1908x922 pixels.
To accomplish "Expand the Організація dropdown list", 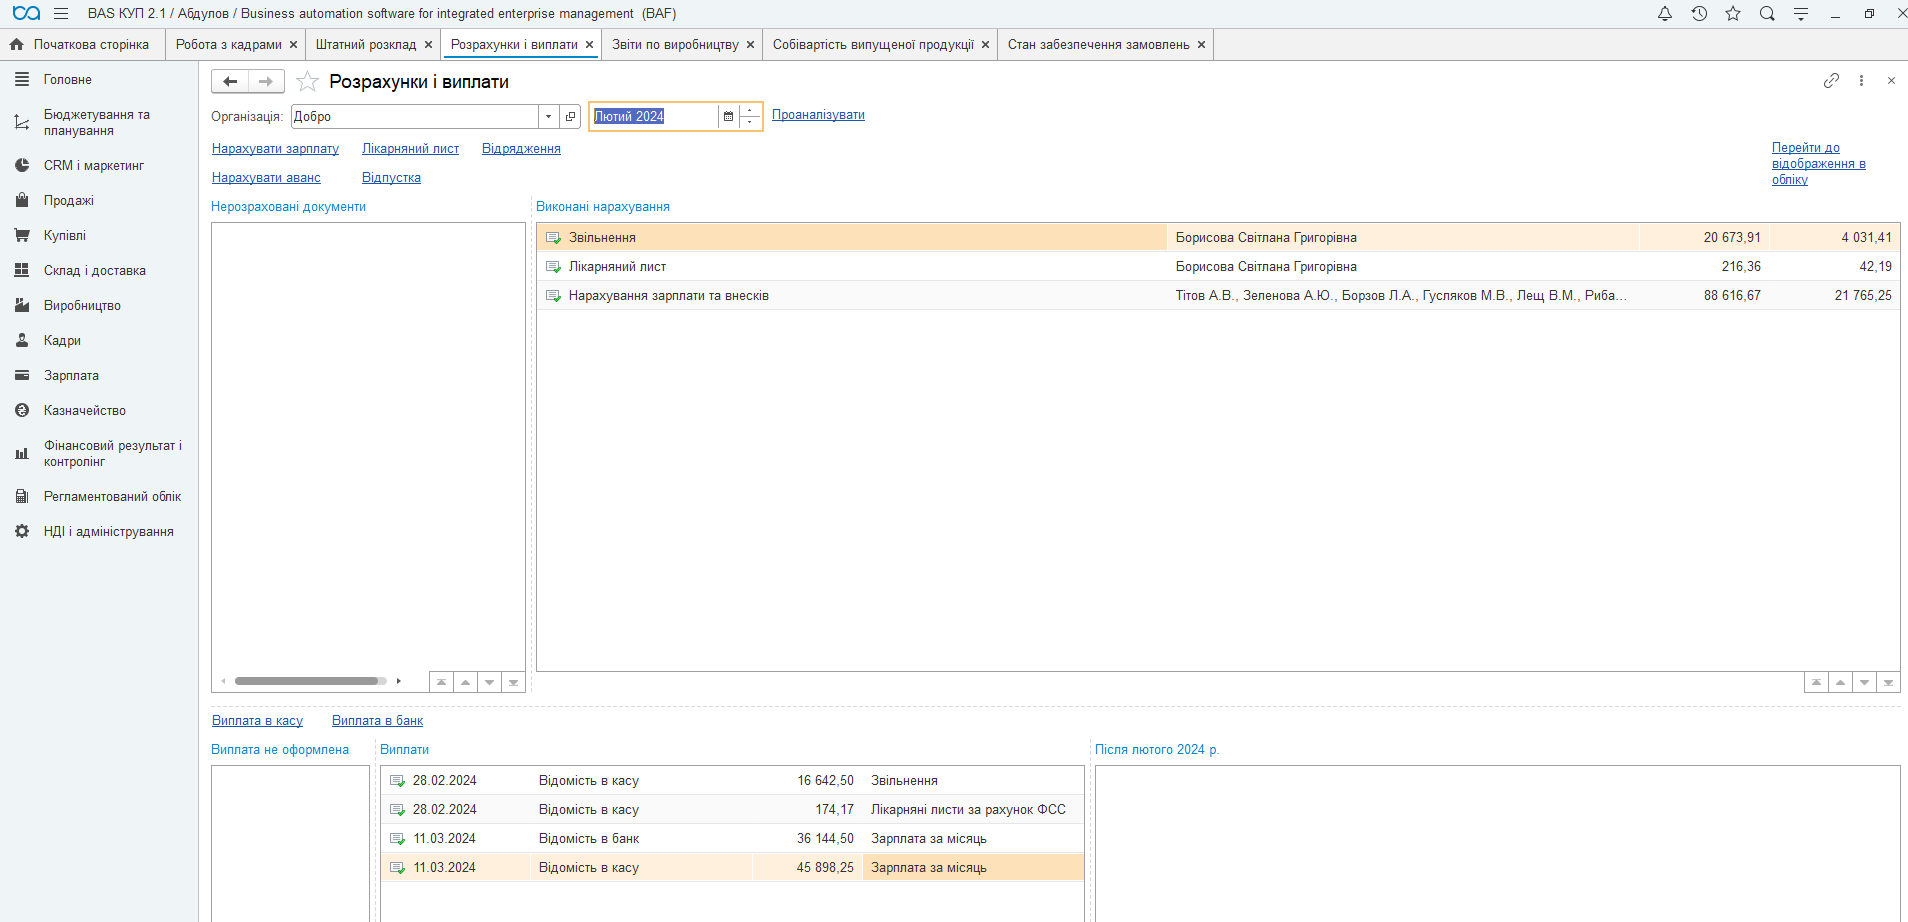I will tap(548, 117).
